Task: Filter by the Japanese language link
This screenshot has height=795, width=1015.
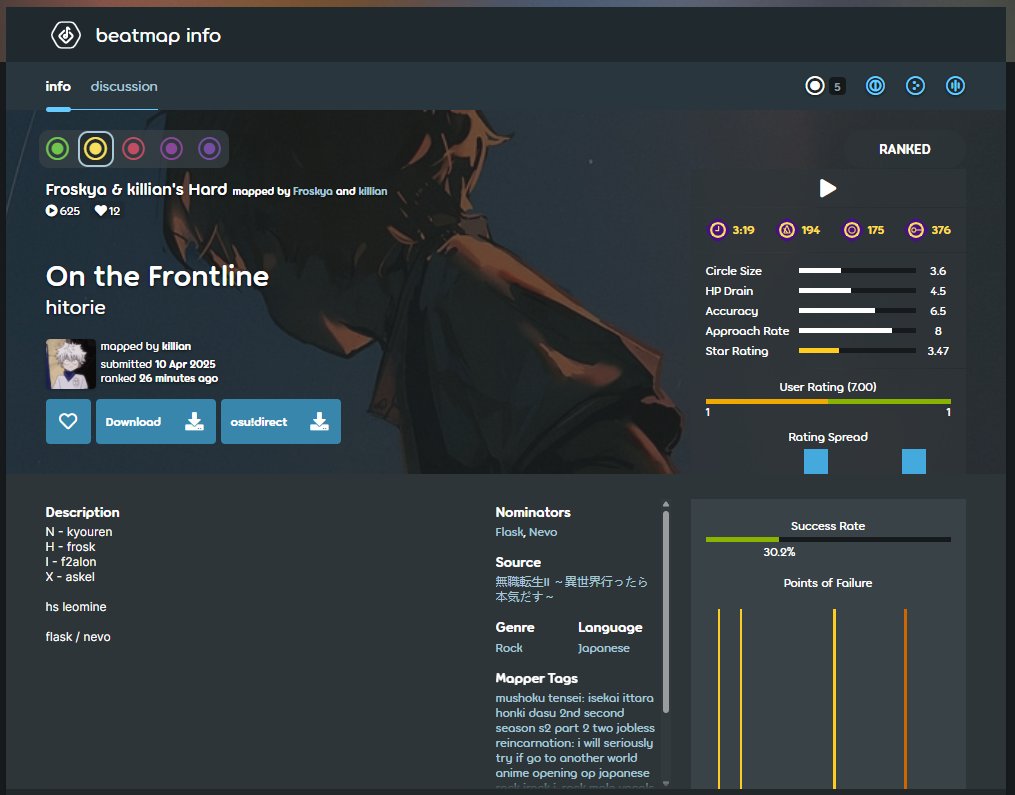Action: pos(603,648)
